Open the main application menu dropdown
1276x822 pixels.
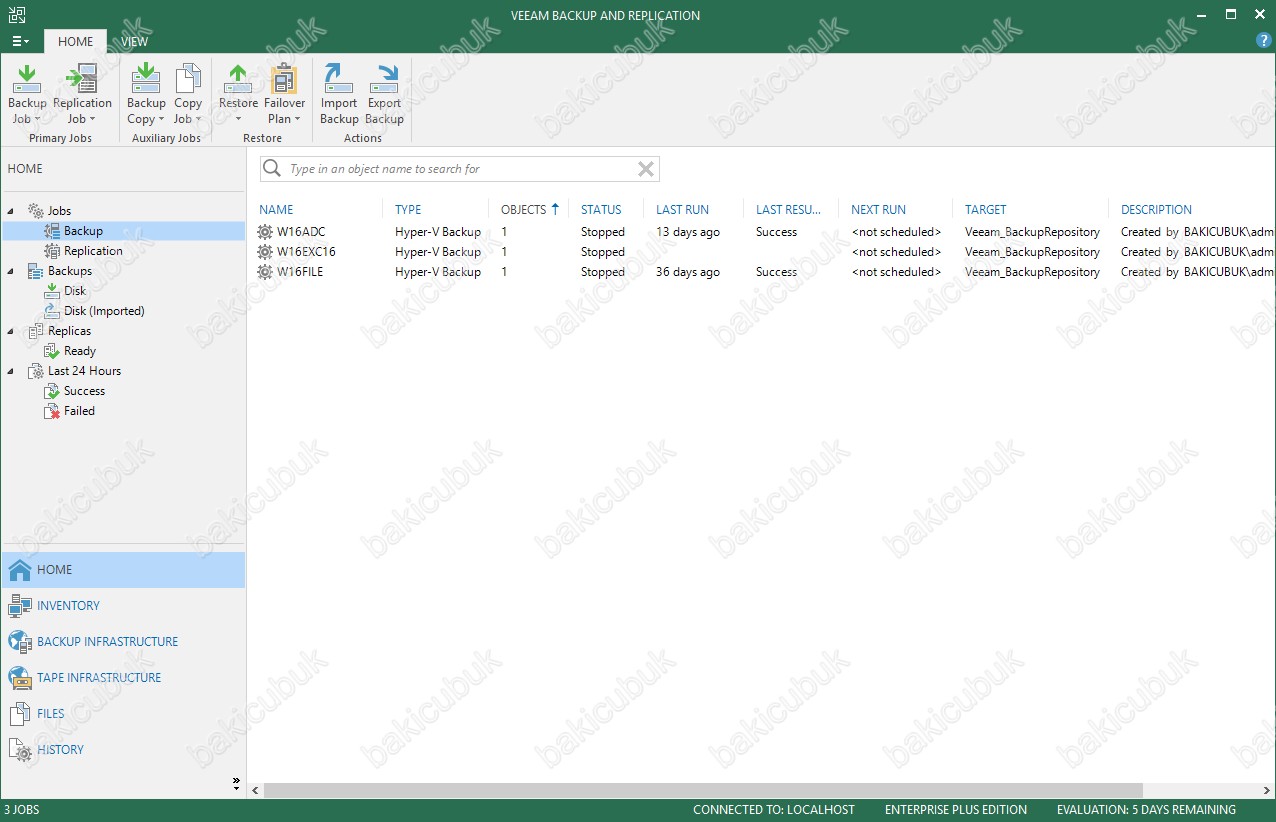[20, 41]
